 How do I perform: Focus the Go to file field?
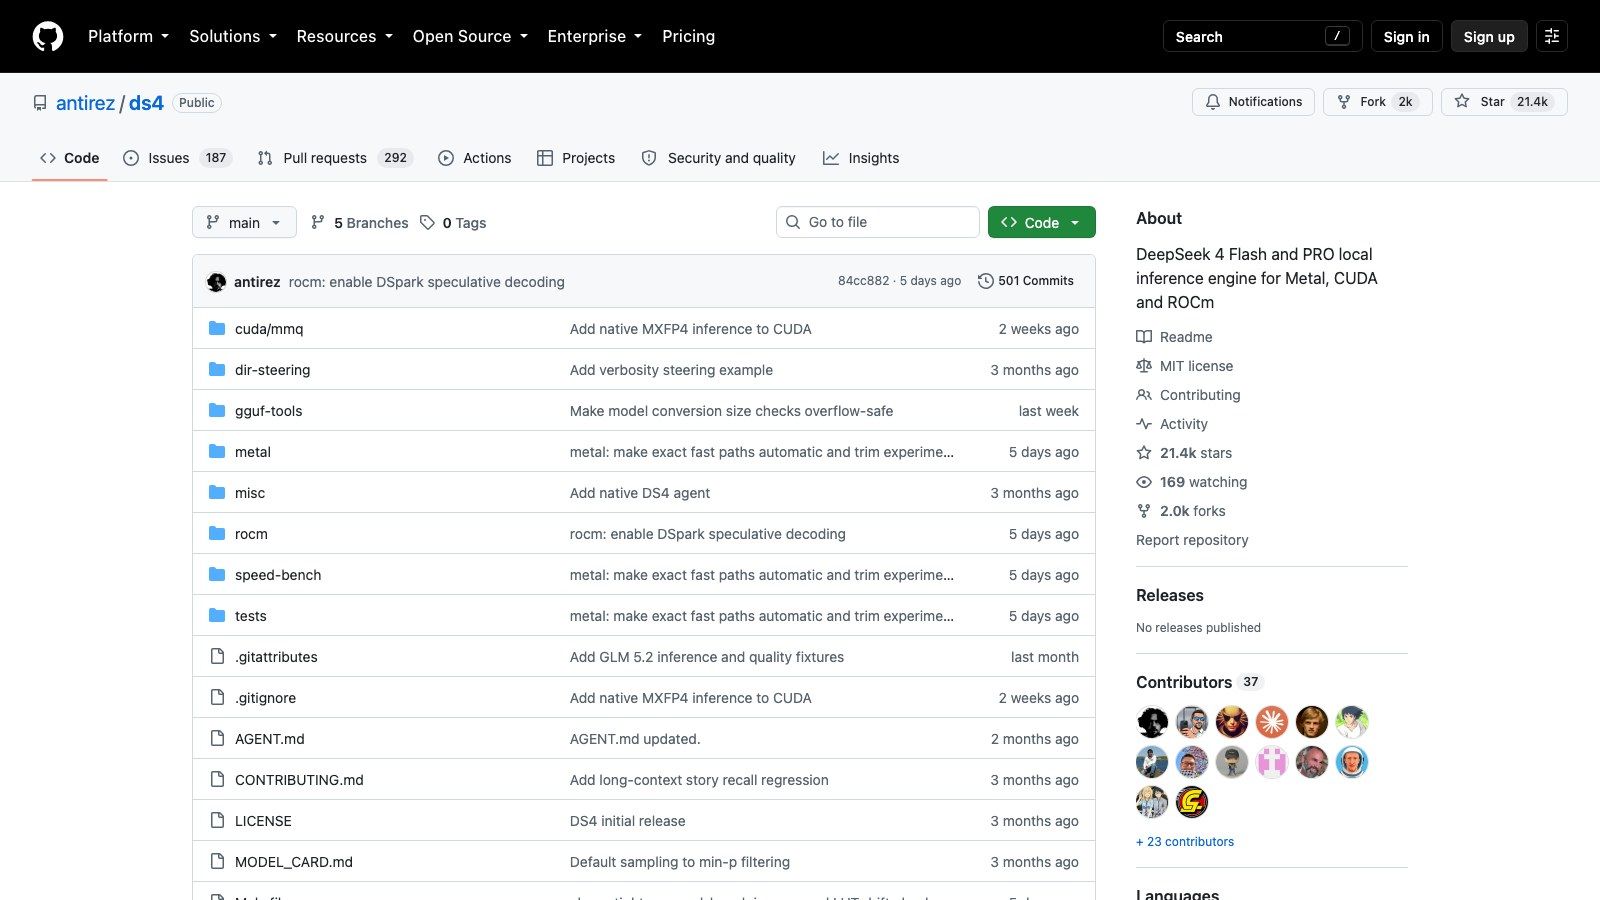coord(877,222)
